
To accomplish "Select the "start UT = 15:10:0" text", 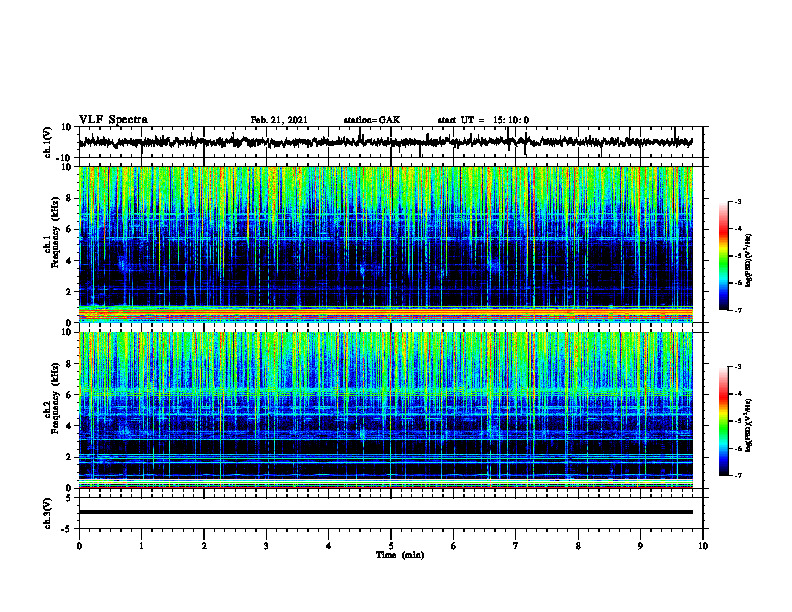I will point(483,120).
